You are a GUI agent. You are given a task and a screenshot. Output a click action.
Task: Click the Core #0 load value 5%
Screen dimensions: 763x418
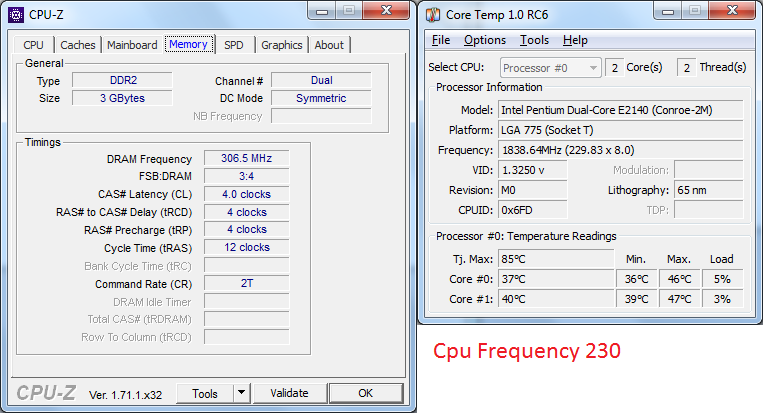(722, 279)
